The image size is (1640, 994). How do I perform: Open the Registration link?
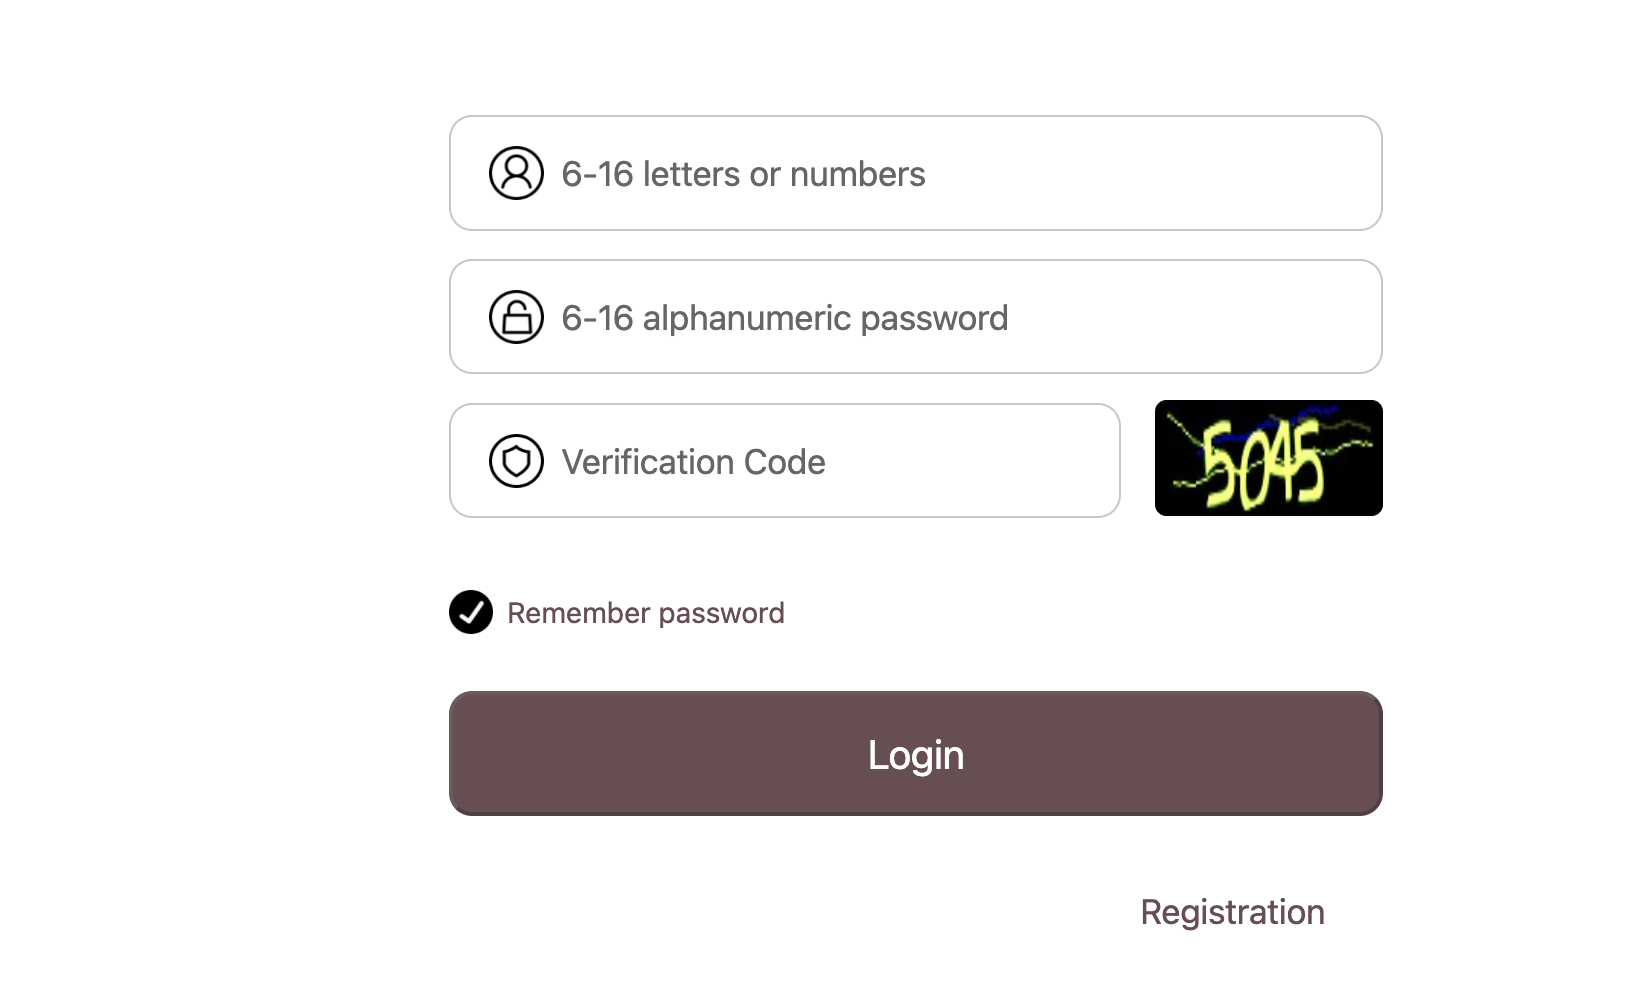coord(1232,912)
